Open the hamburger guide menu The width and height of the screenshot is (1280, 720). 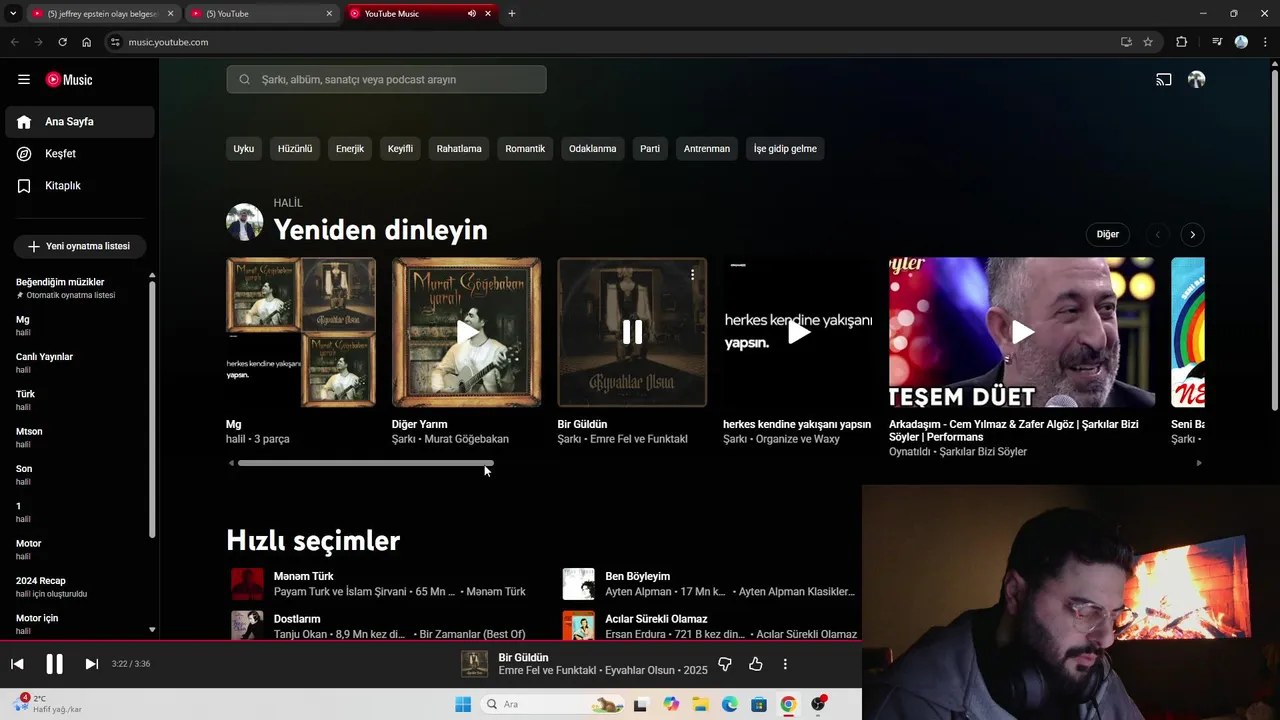(x=24, y=79)
